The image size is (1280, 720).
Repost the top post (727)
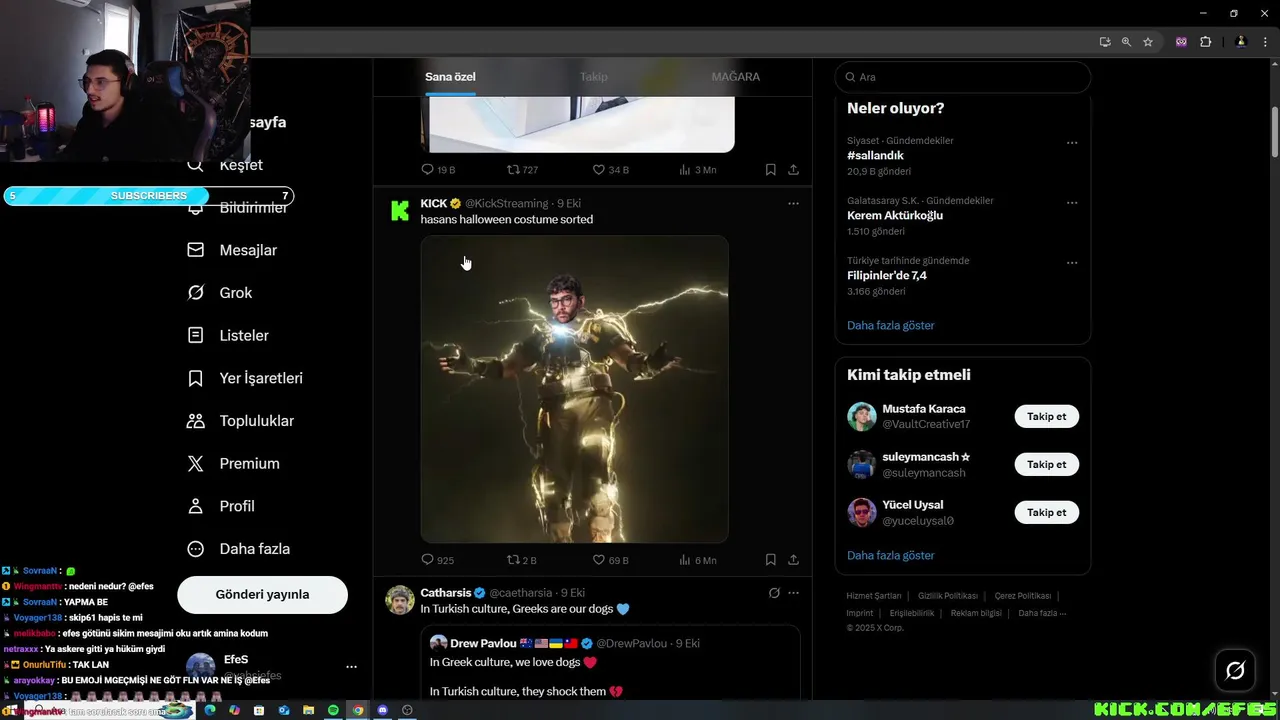(522, 170)
